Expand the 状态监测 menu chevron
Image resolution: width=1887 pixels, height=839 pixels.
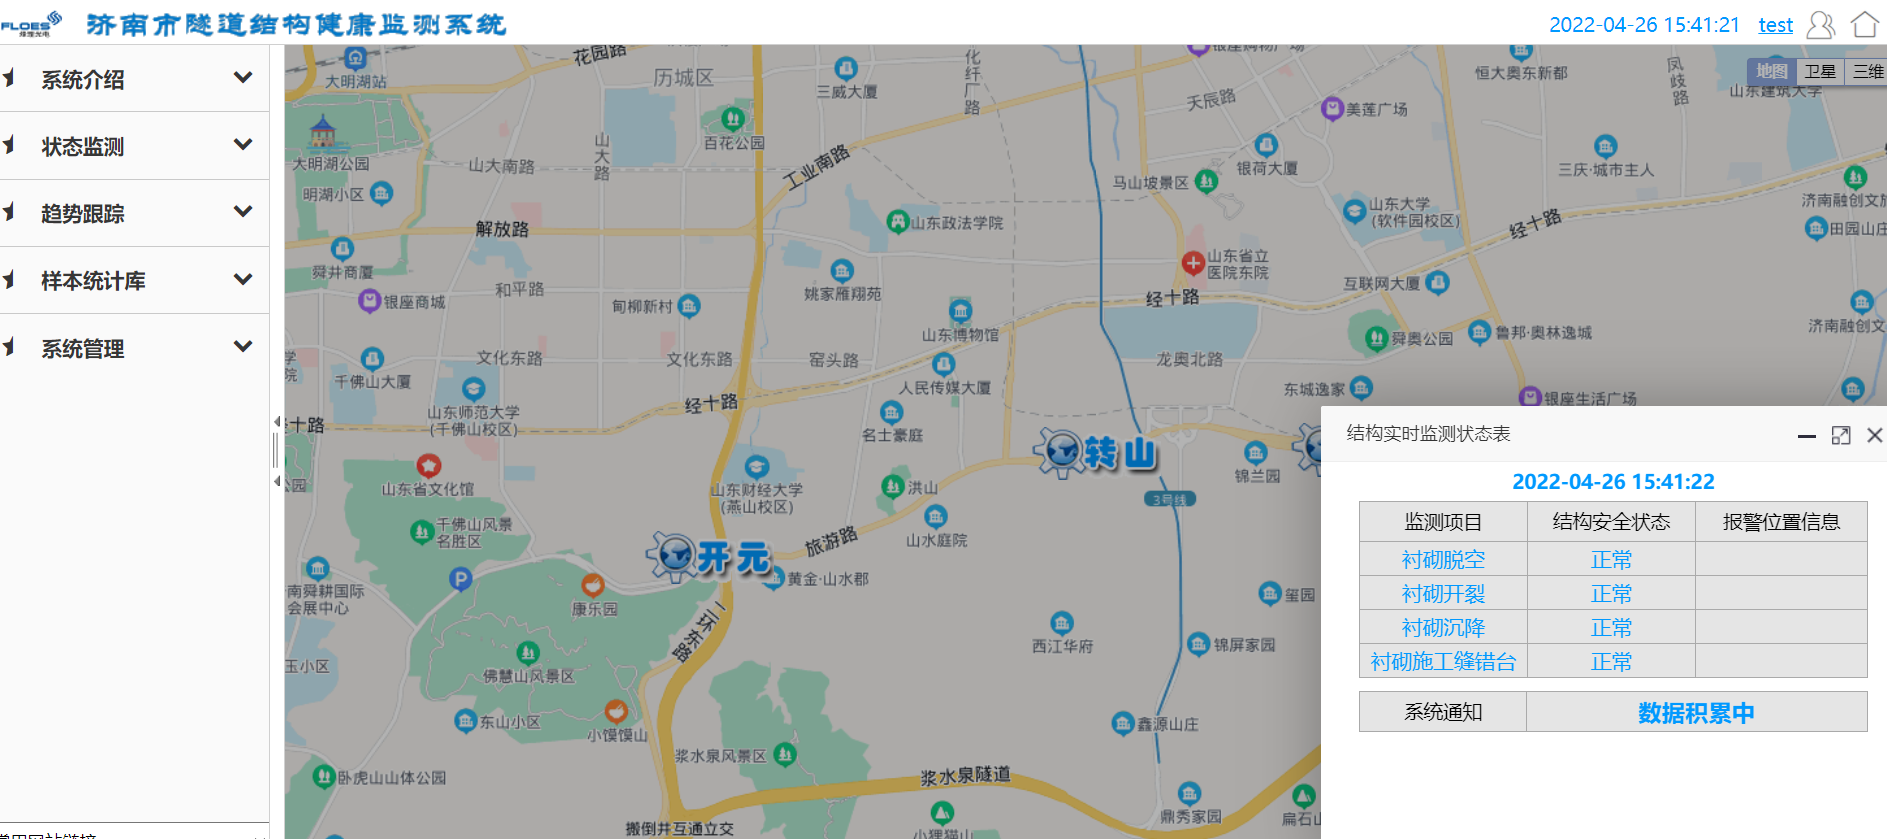coord(242,144)
